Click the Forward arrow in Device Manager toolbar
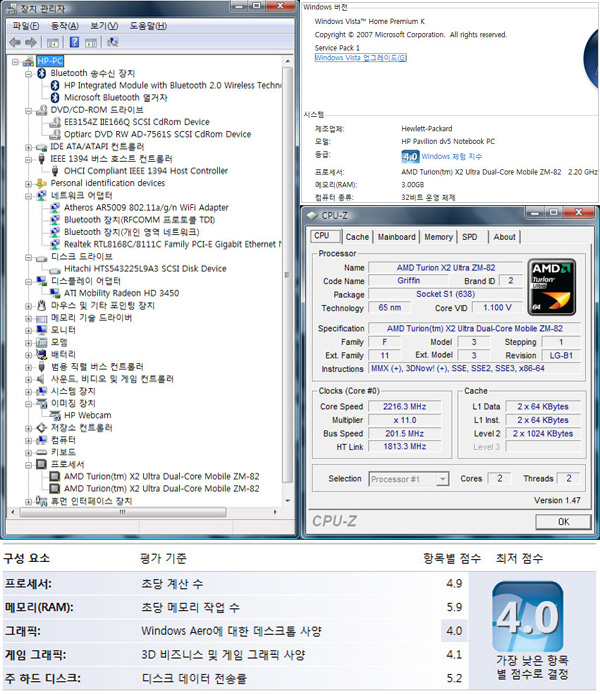This screenshot has height=694, width=600. click(x=31, y=42)
